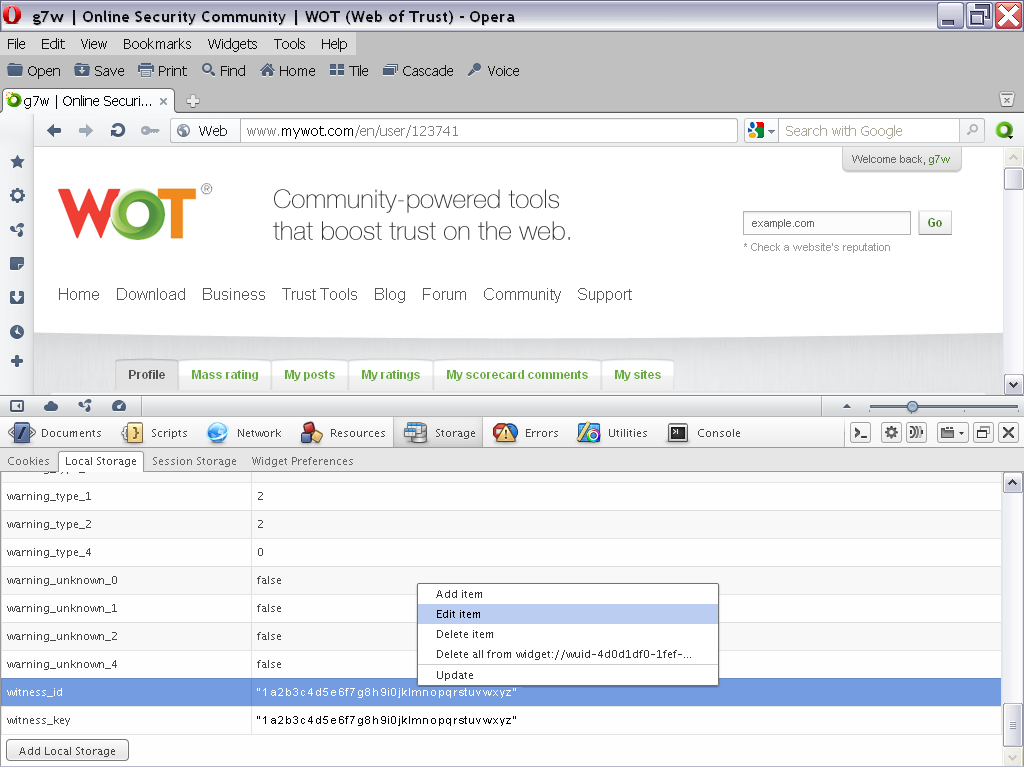Open the Trust Tools nav link
1024x768 pixels.
319,295
